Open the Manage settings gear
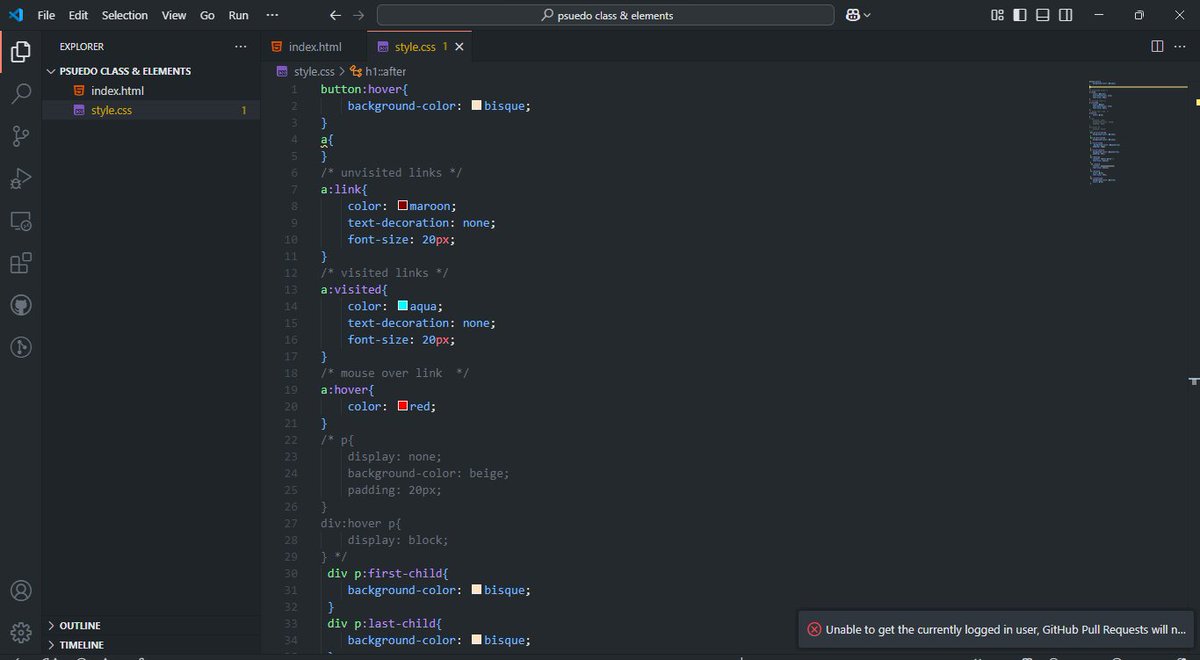This screenshot has height=660, width=1200. pos(20,630)
